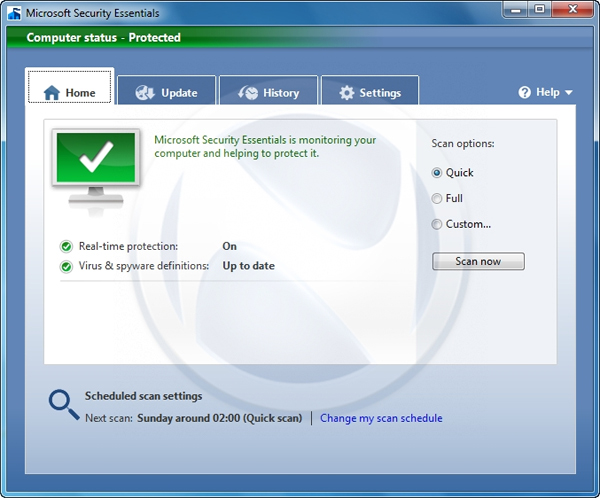Click the clock icon on History tab

pyautogui.click(x=246, y=93)
